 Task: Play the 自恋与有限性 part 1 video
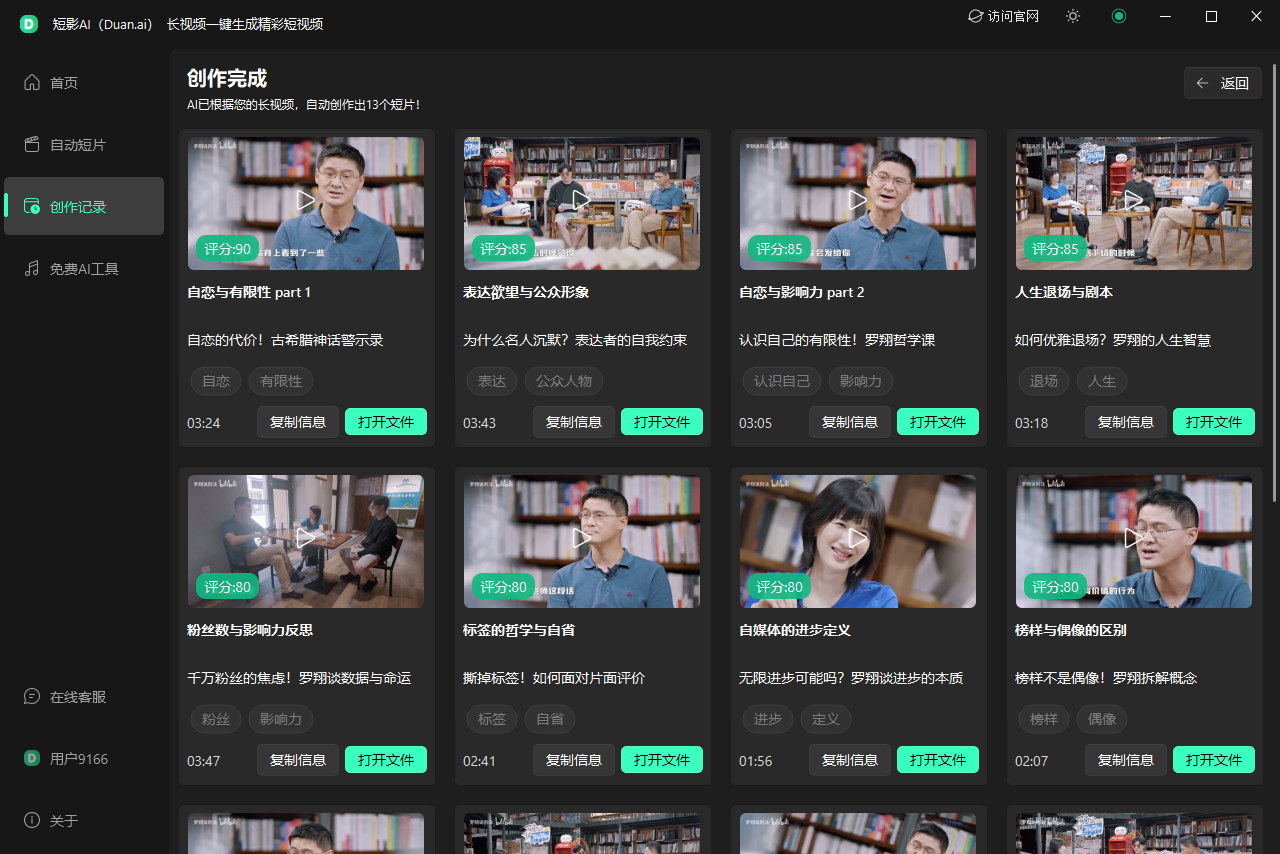click(x=306, y=200)
